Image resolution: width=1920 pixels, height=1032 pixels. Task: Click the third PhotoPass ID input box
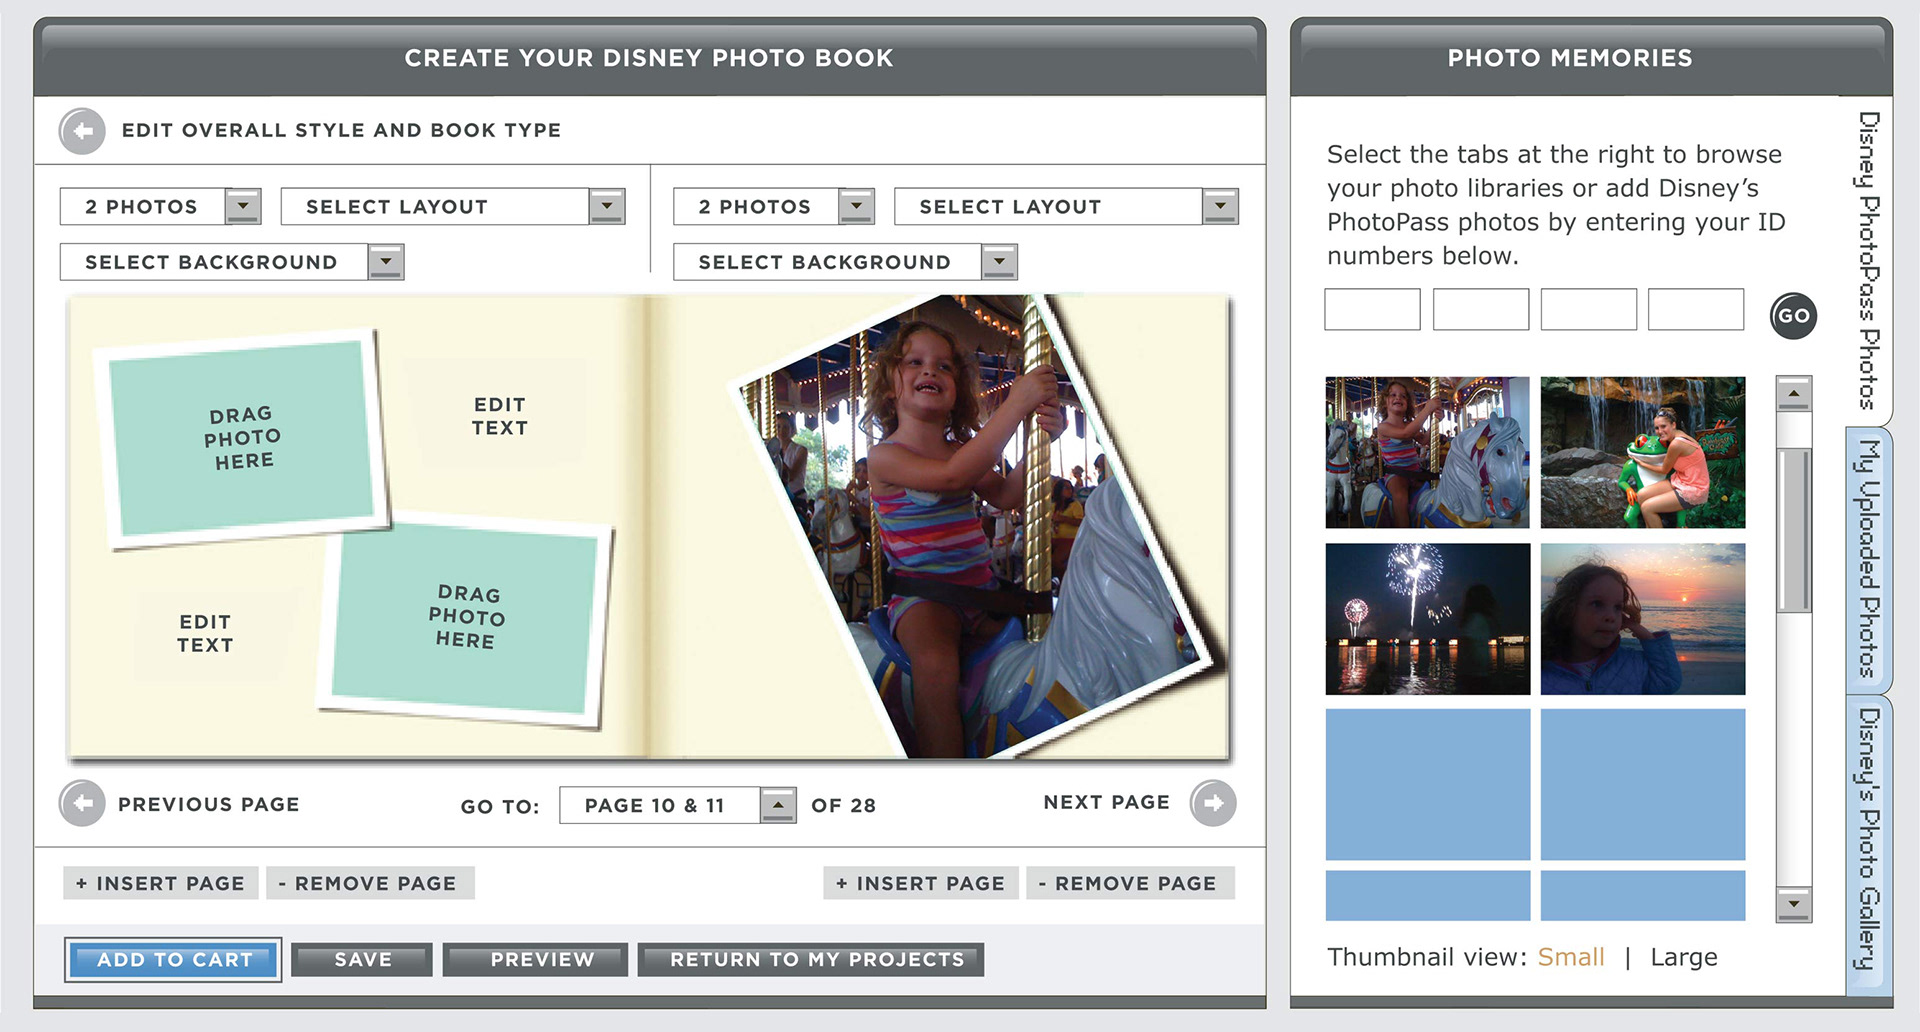pyautogui.click(x=1589, y=310)
